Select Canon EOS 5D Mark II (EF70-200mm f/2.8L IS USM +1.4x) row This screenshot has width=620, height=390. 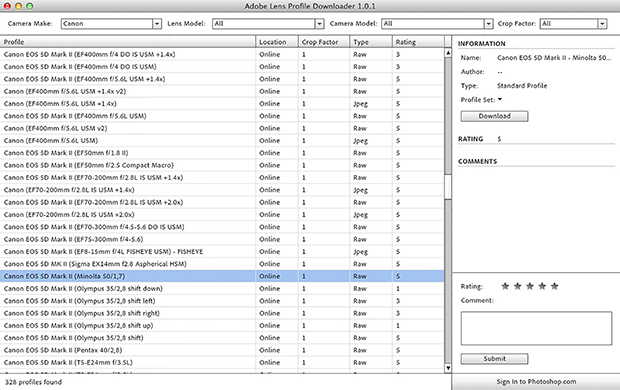pyautogui.click(x=222, y=178)
